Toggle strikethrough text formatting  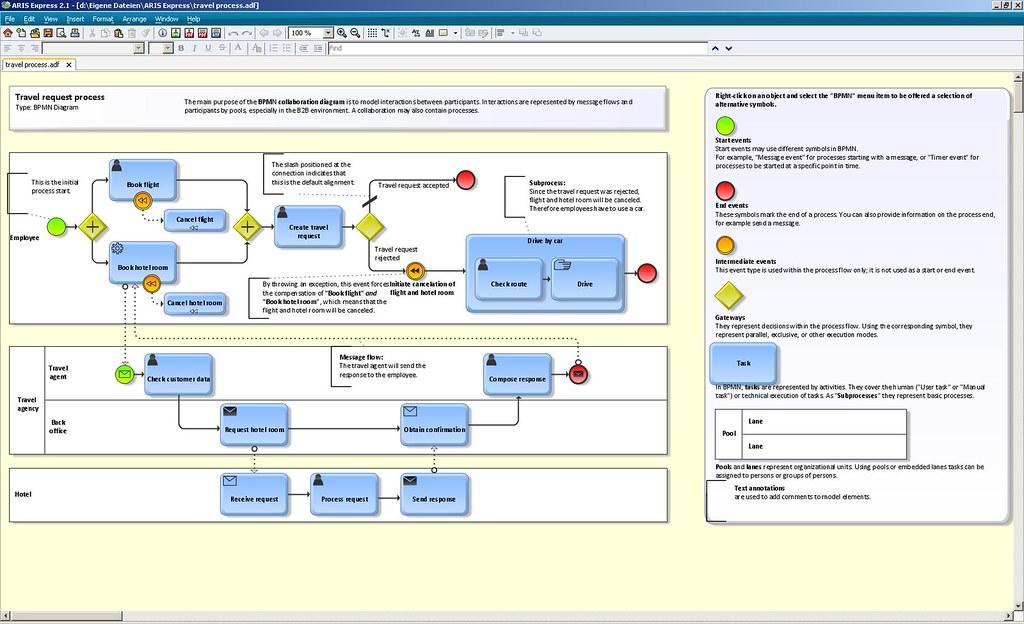222,48
